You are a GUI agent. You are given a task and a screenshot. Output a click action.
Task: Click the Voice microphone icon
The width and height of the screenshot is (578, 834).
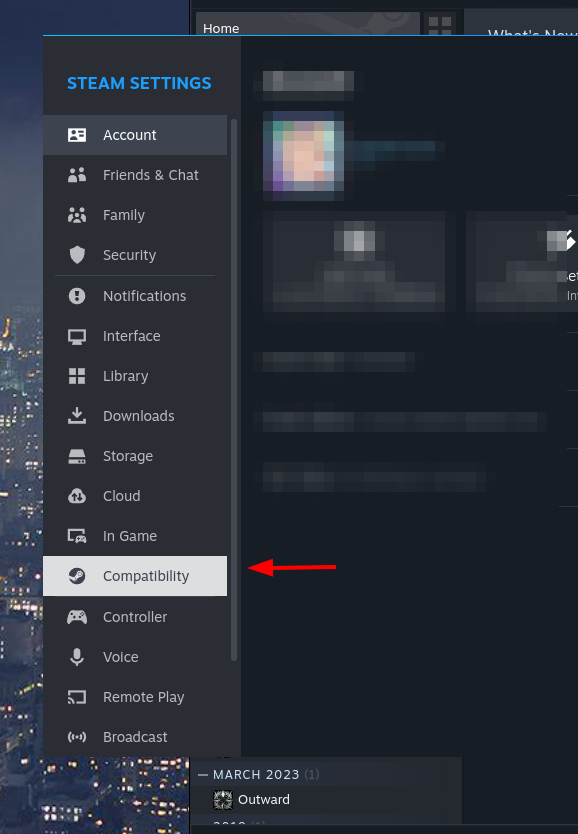[77, 657]
